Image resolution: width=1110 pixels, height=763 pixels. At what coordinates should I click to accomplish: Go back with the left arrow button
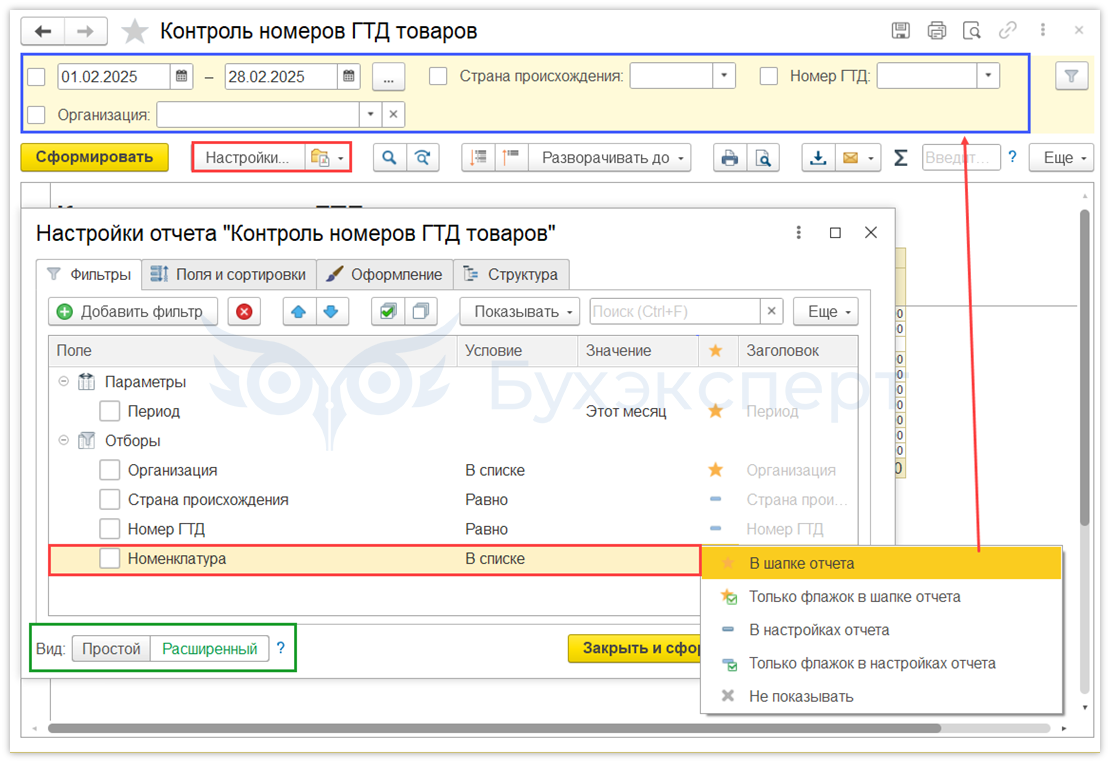[x=43, y=31]
